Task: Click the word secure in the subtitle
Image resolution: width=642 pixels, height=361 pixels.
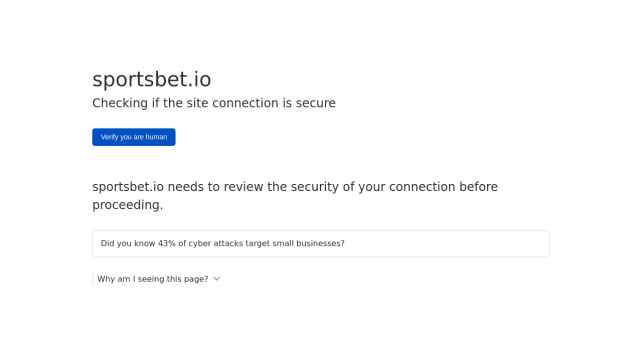Action: 316,103
